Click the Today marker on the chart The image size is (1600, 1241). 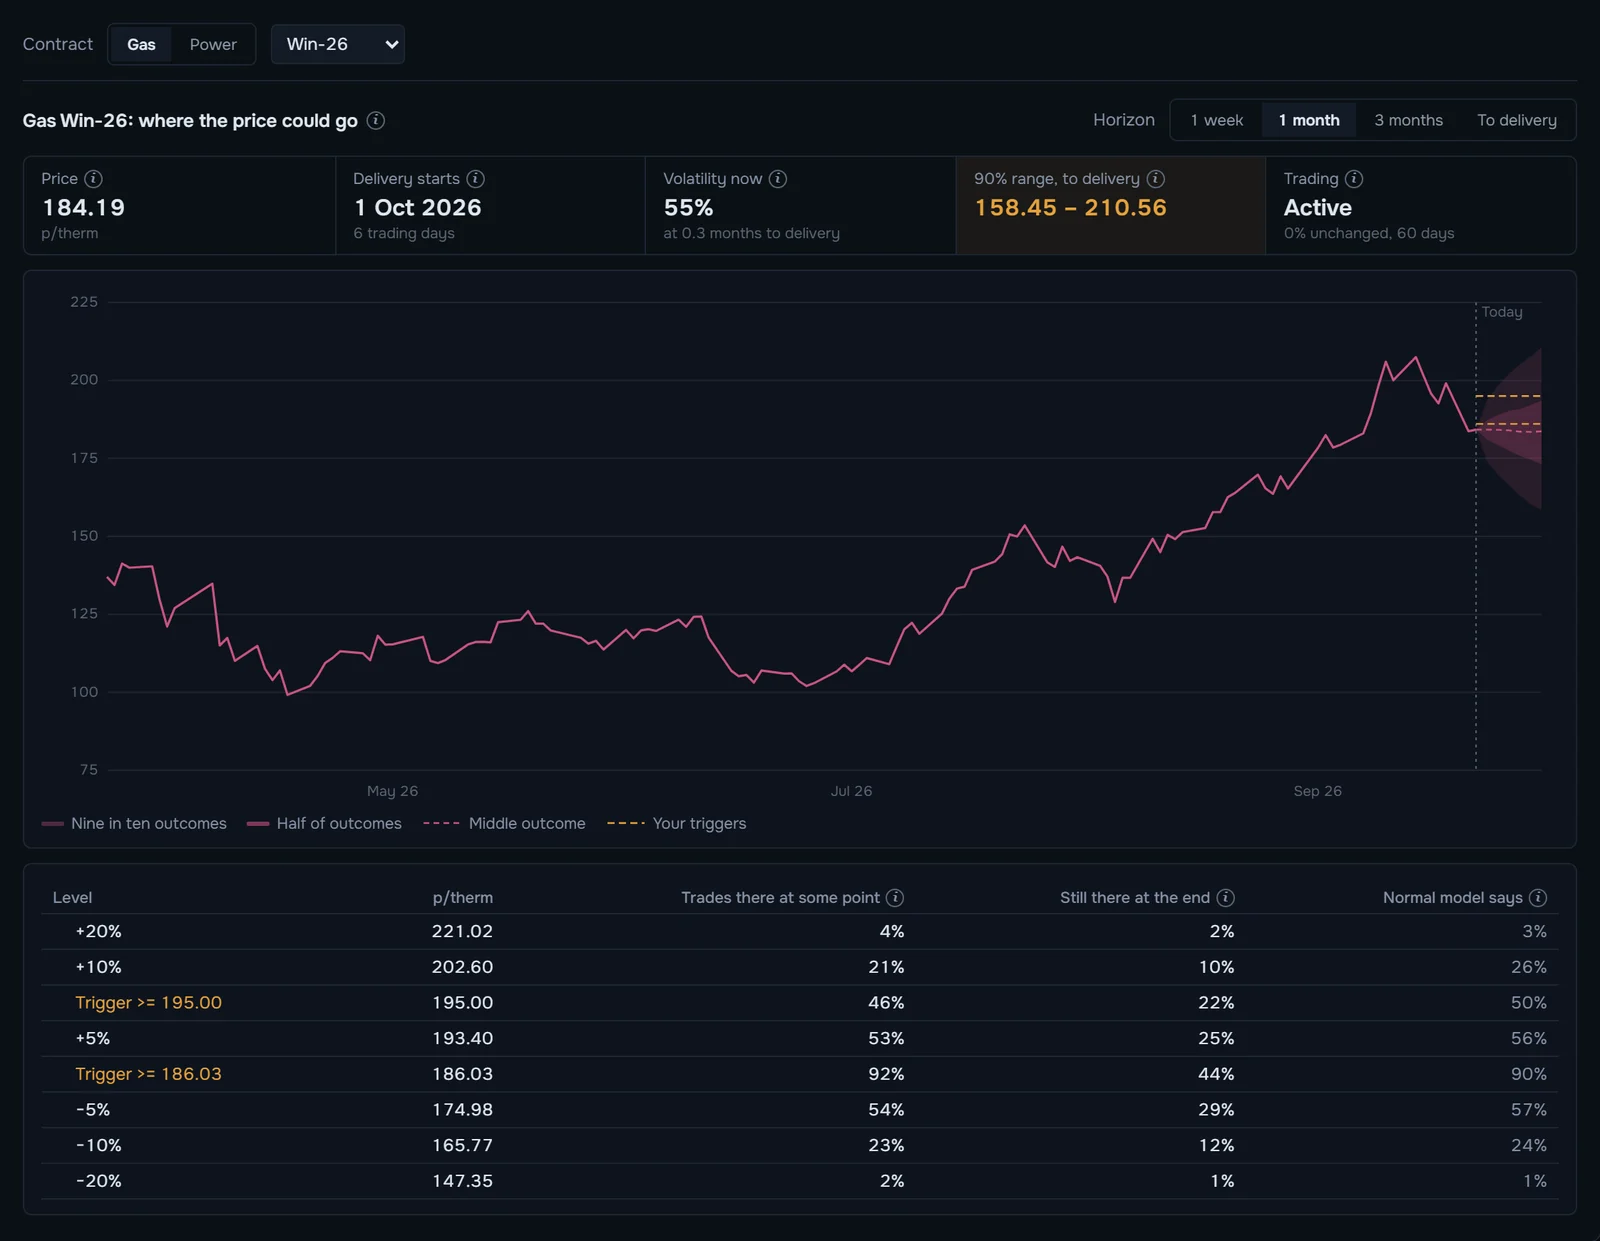tap(1502, 312)
